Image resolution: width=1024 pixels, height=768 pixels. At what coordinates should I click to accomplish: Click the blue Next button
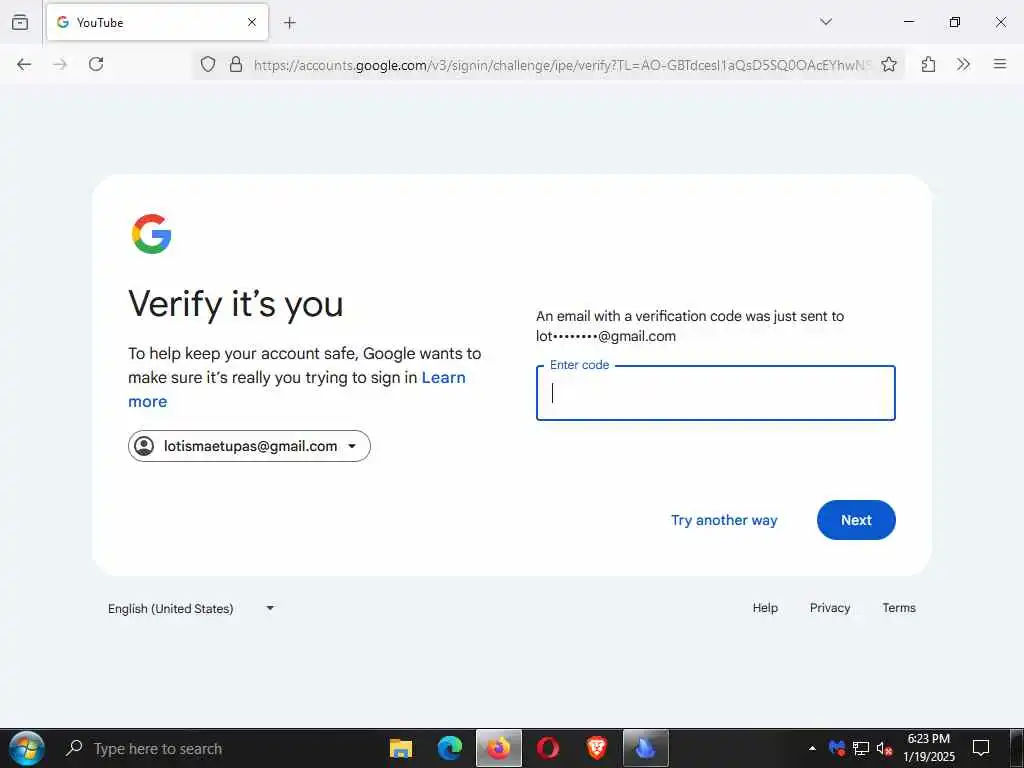coord(856,520)
